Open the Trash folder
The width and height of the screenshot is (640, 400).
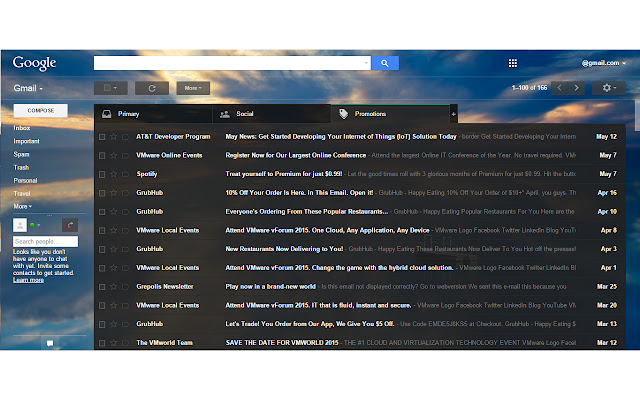click(x=21, y=167)
